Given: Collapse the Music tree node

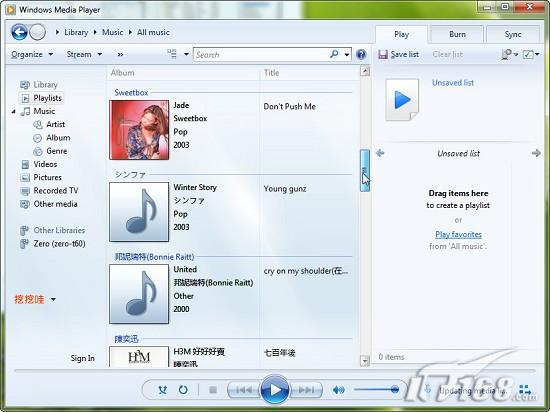Looking at the screenshot, I should [13, 112].
